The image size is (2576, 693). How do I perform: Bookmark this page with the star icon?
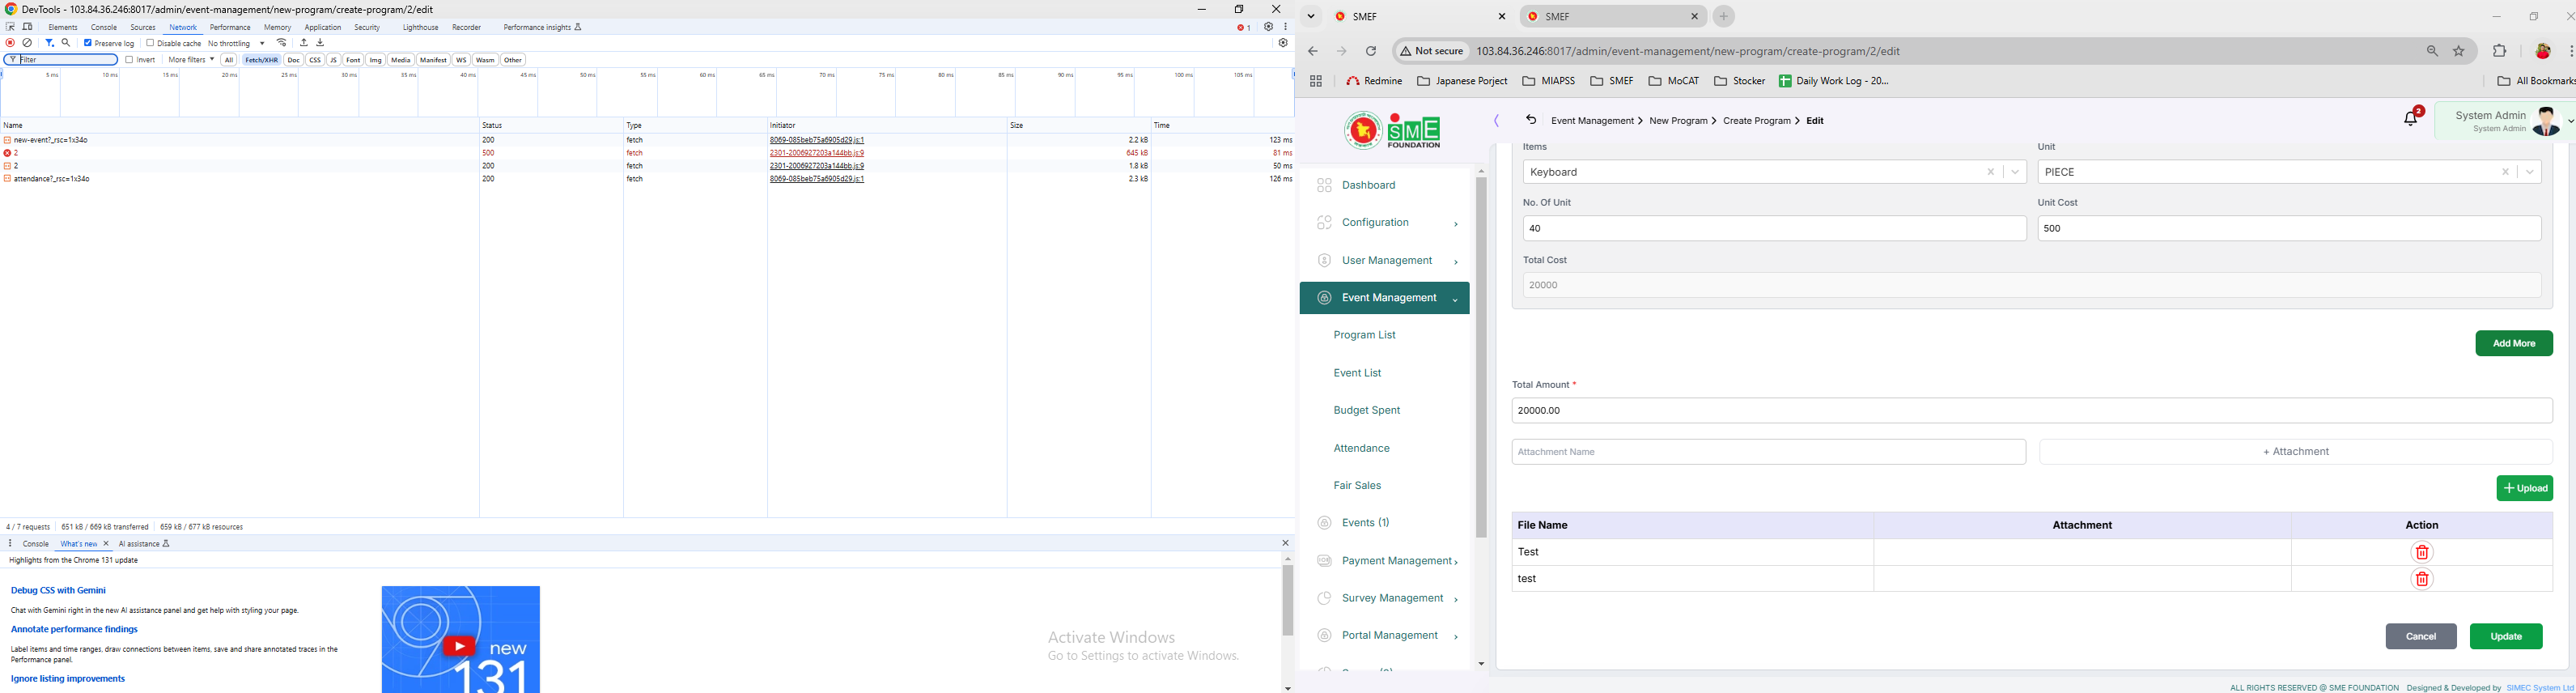(2459, 51)
